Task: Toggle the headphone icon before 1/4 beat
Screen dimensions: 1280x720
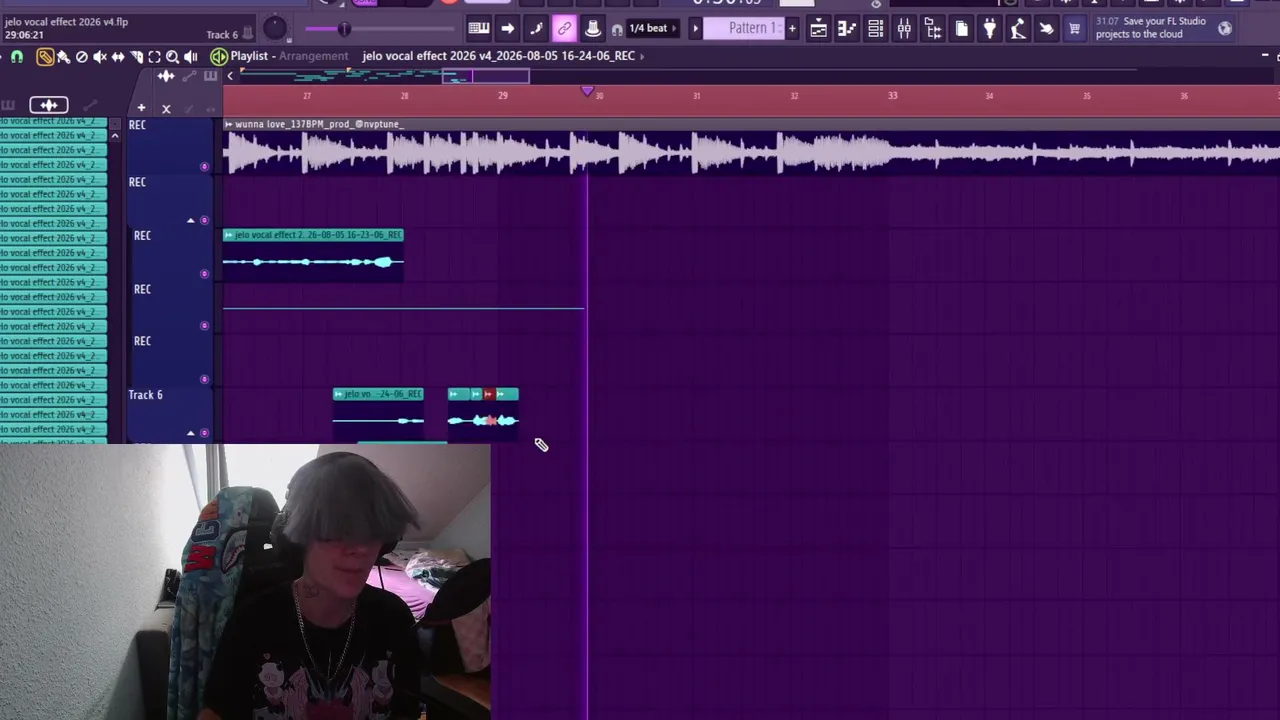Action: (617, 29)
